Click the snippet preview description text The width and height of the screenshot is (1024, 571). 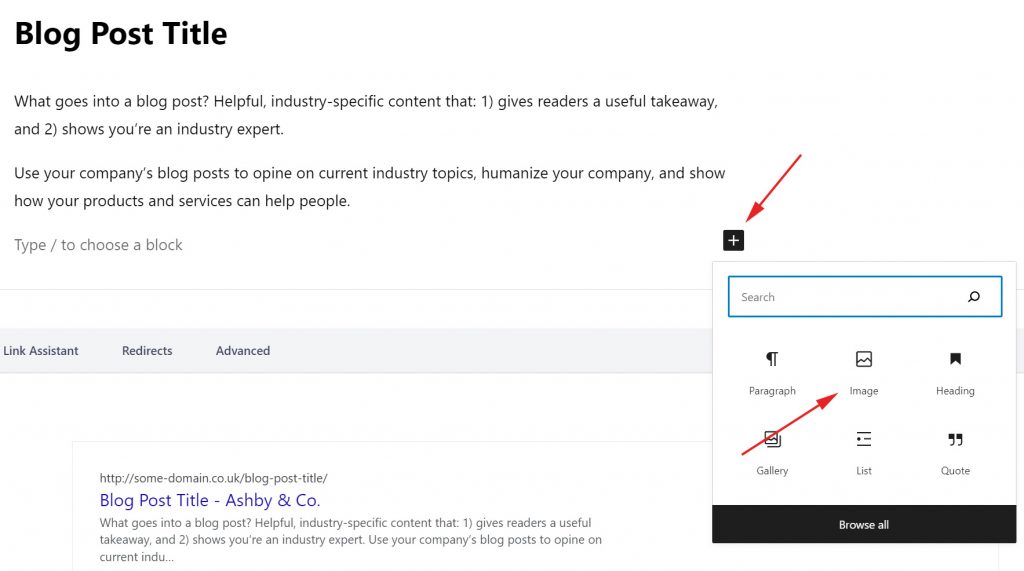pyautogui.click(x=351, y=540)
